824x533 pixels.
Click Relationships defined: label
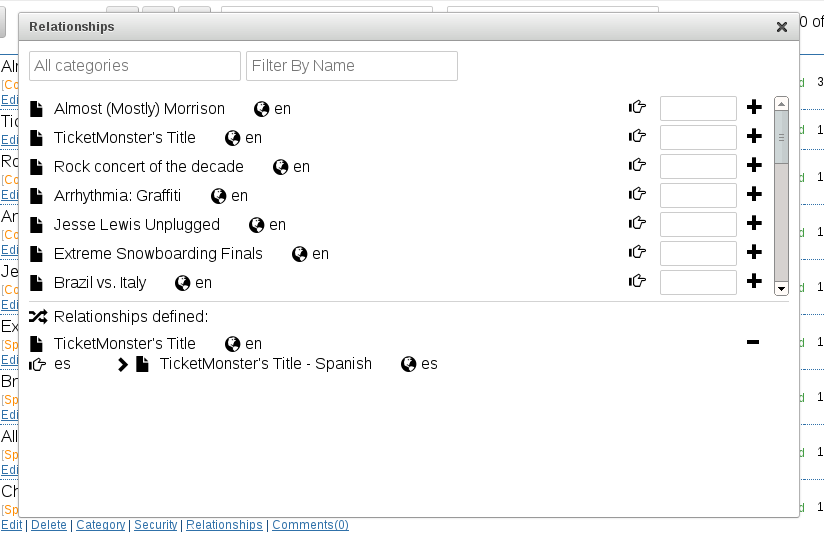(131, 316)
